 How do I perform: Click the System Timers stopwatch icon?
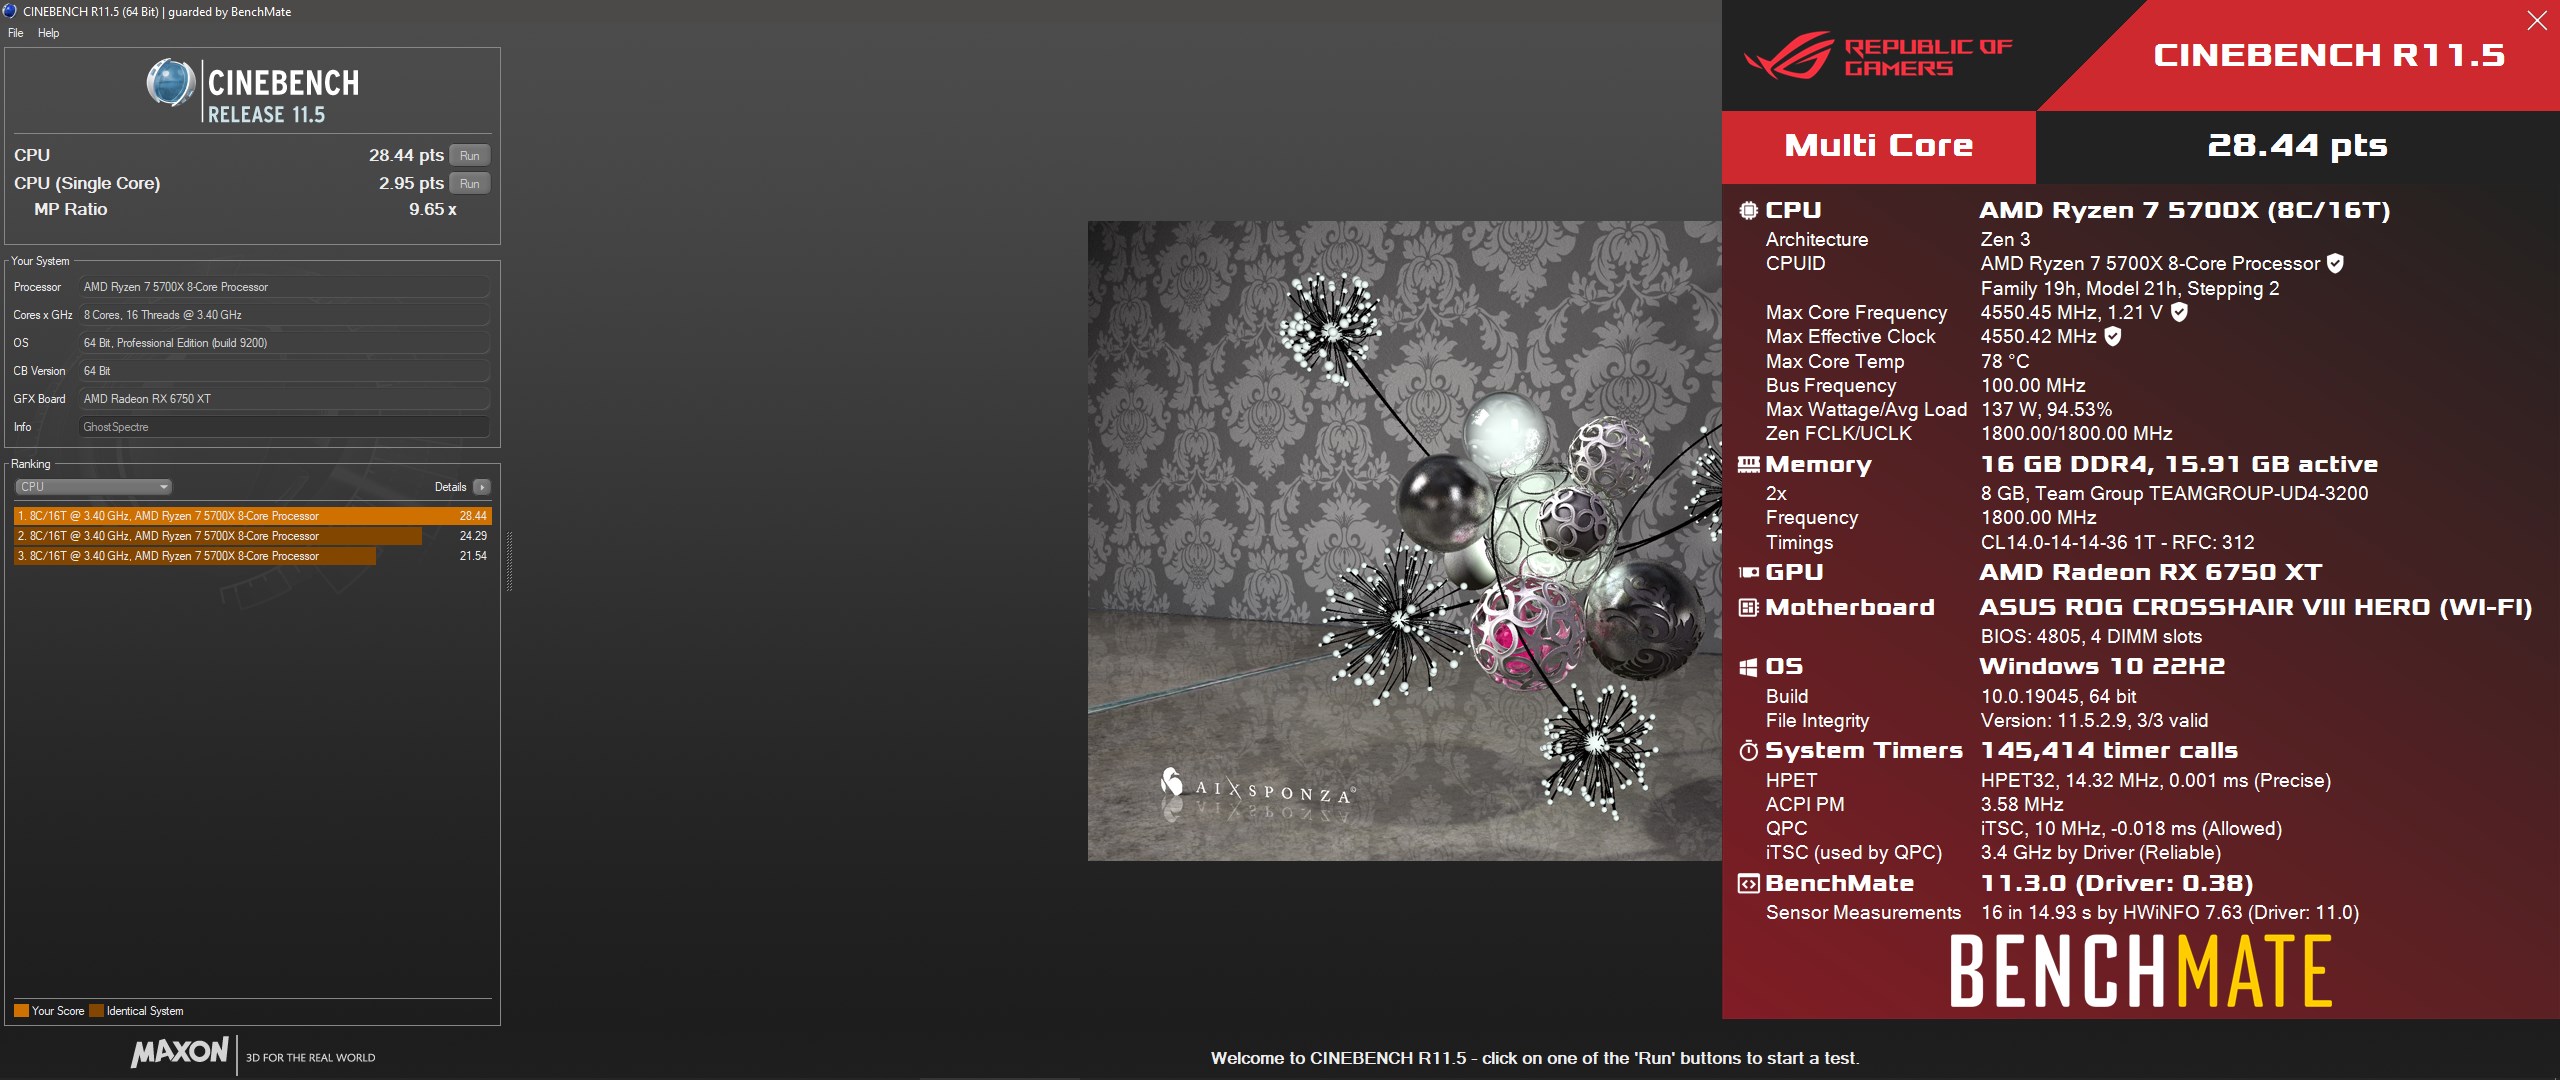coord(1748,750)
